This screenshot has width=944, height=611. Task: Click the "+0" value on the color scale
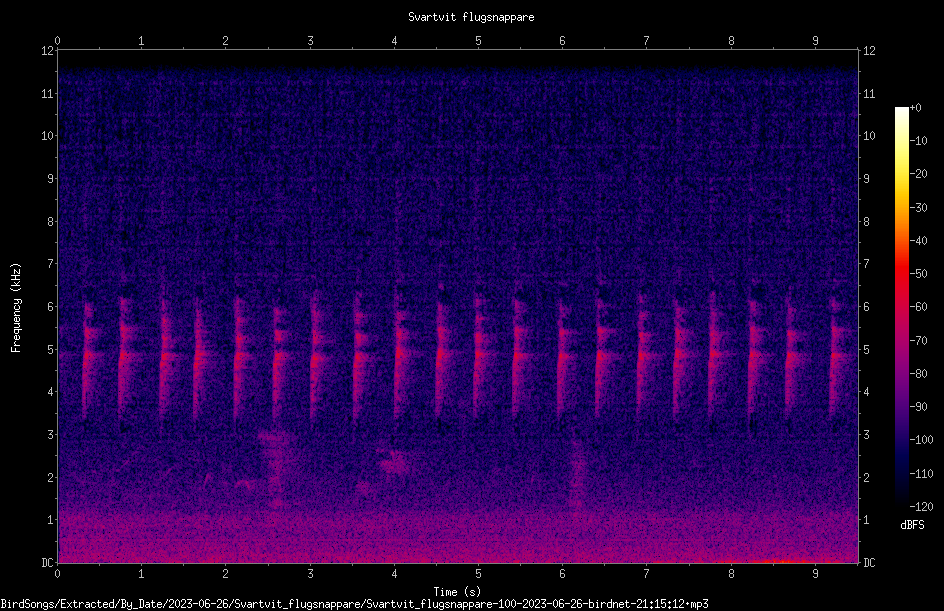tap(915, 108)
